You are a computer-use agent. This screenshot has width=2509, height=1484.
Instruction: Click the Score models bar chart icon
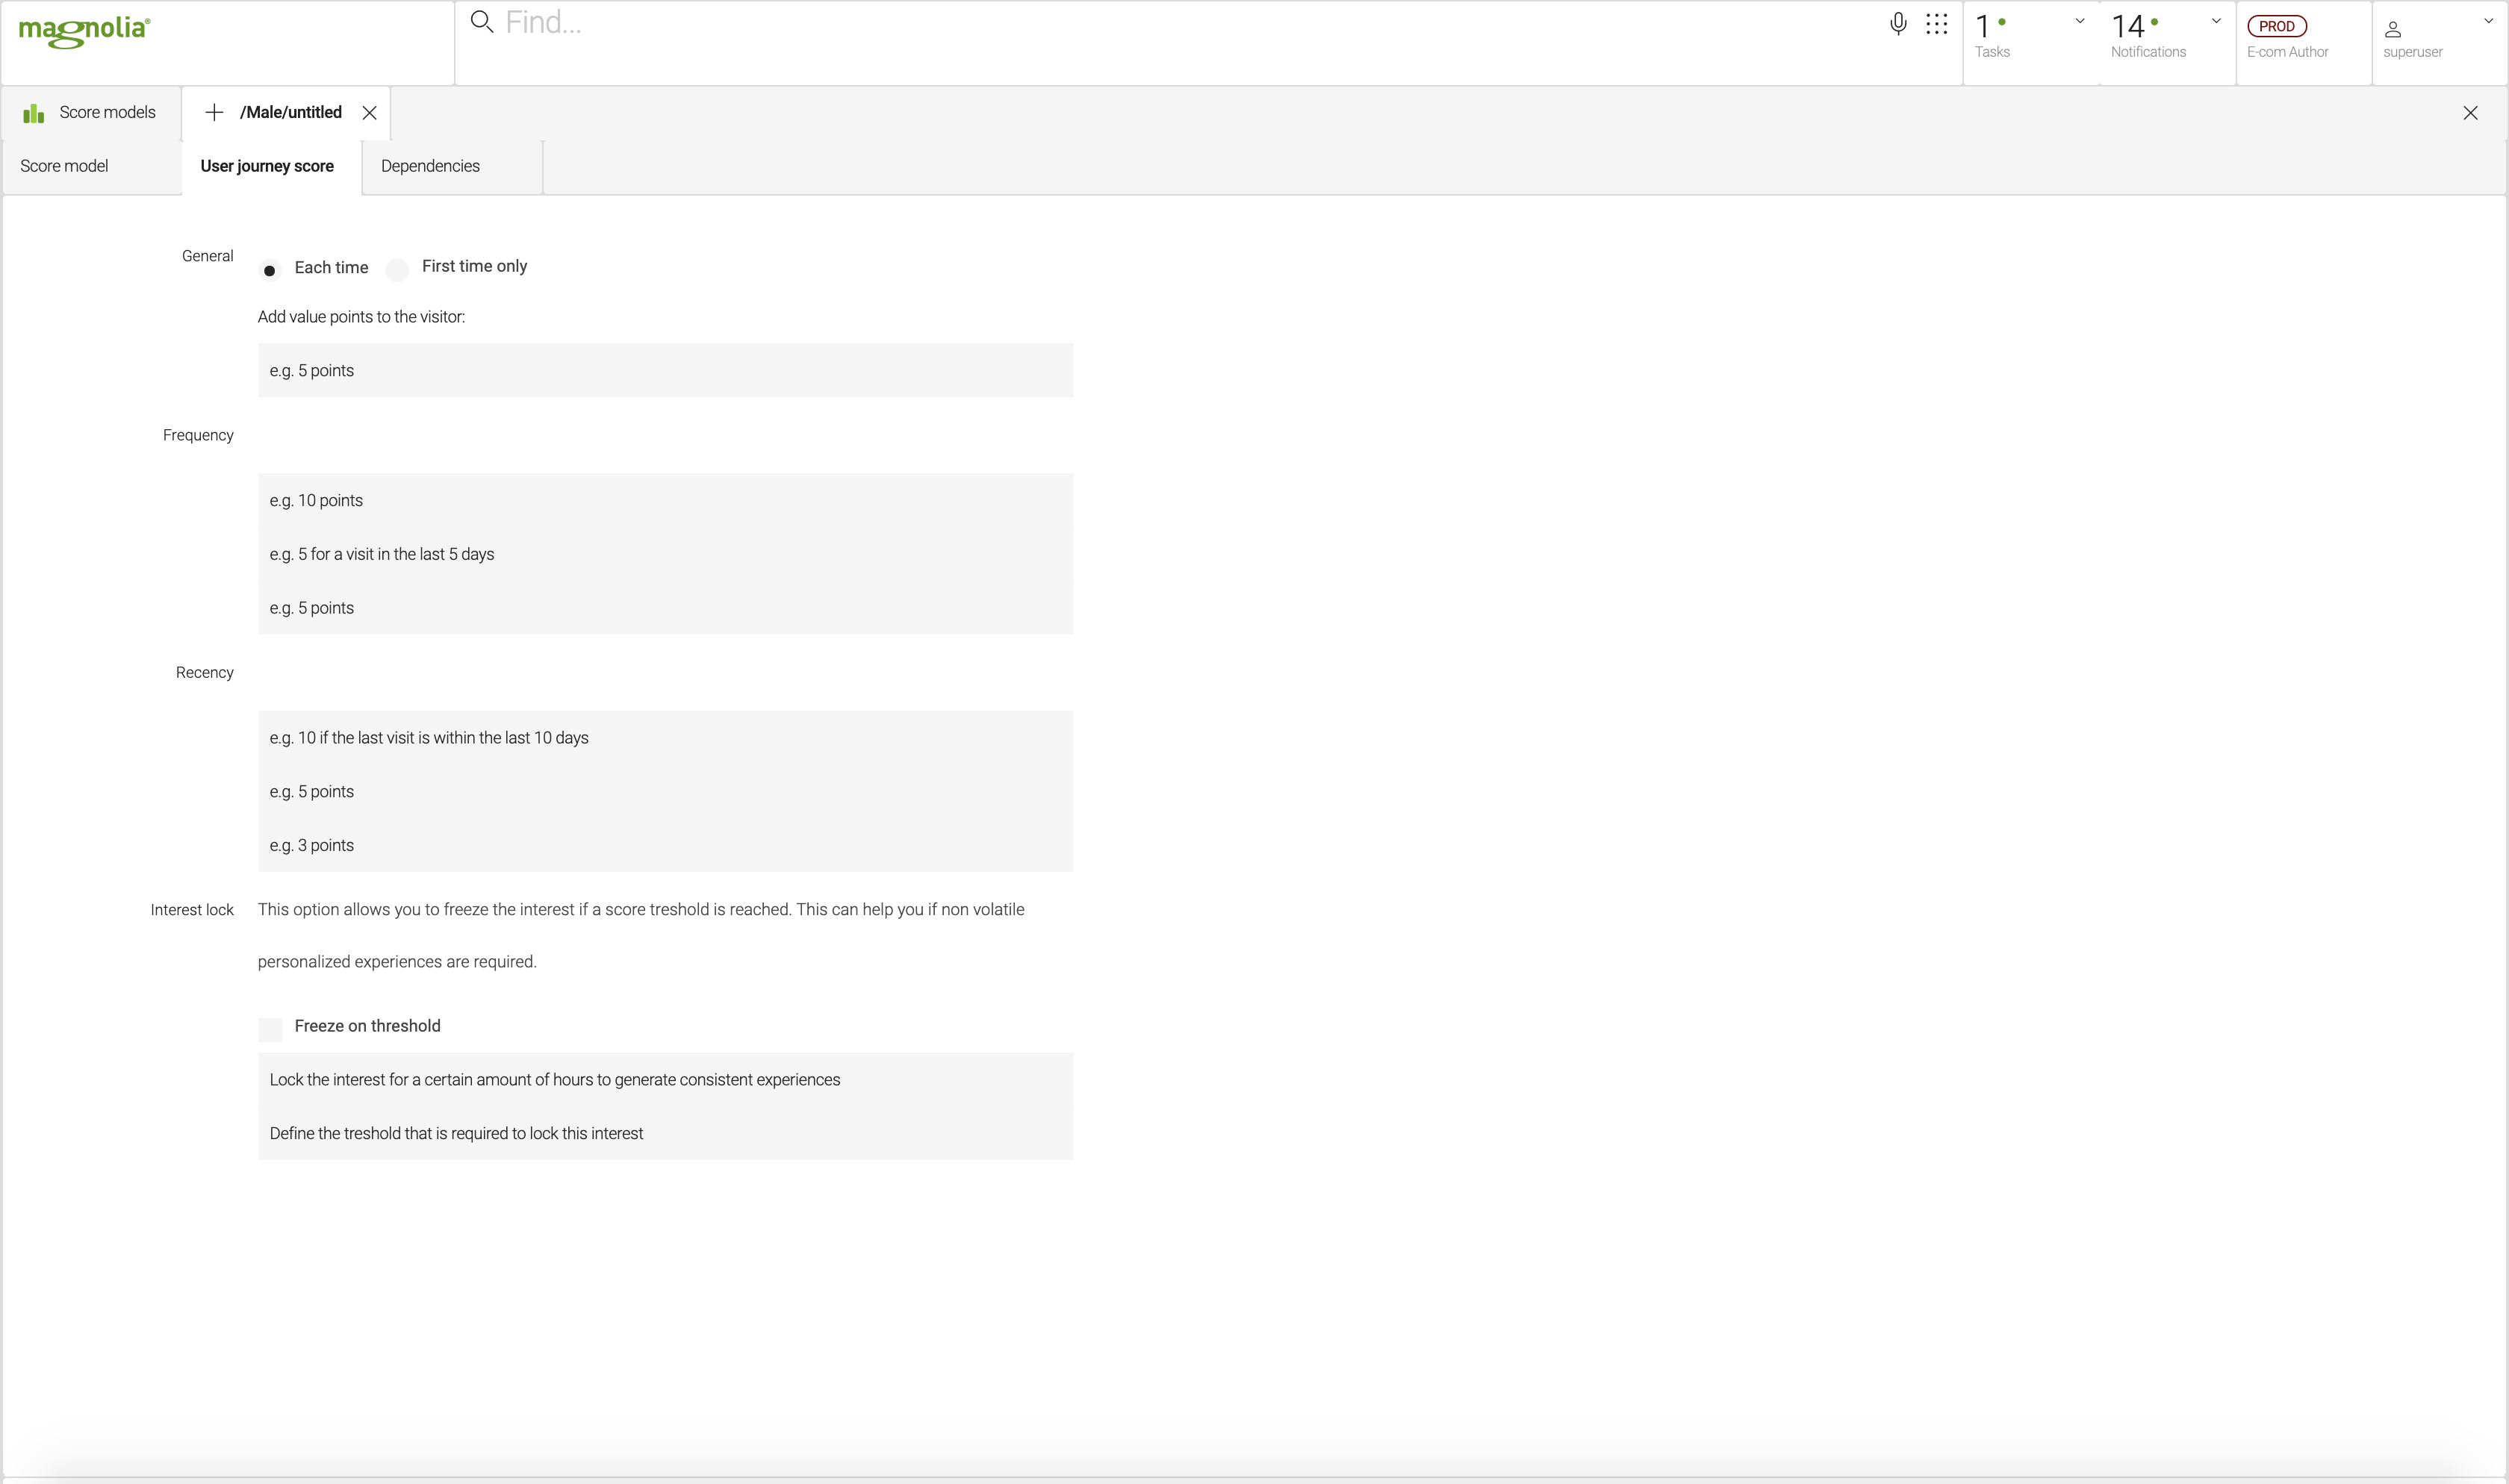pyautogui.click(x=34, y=113)
